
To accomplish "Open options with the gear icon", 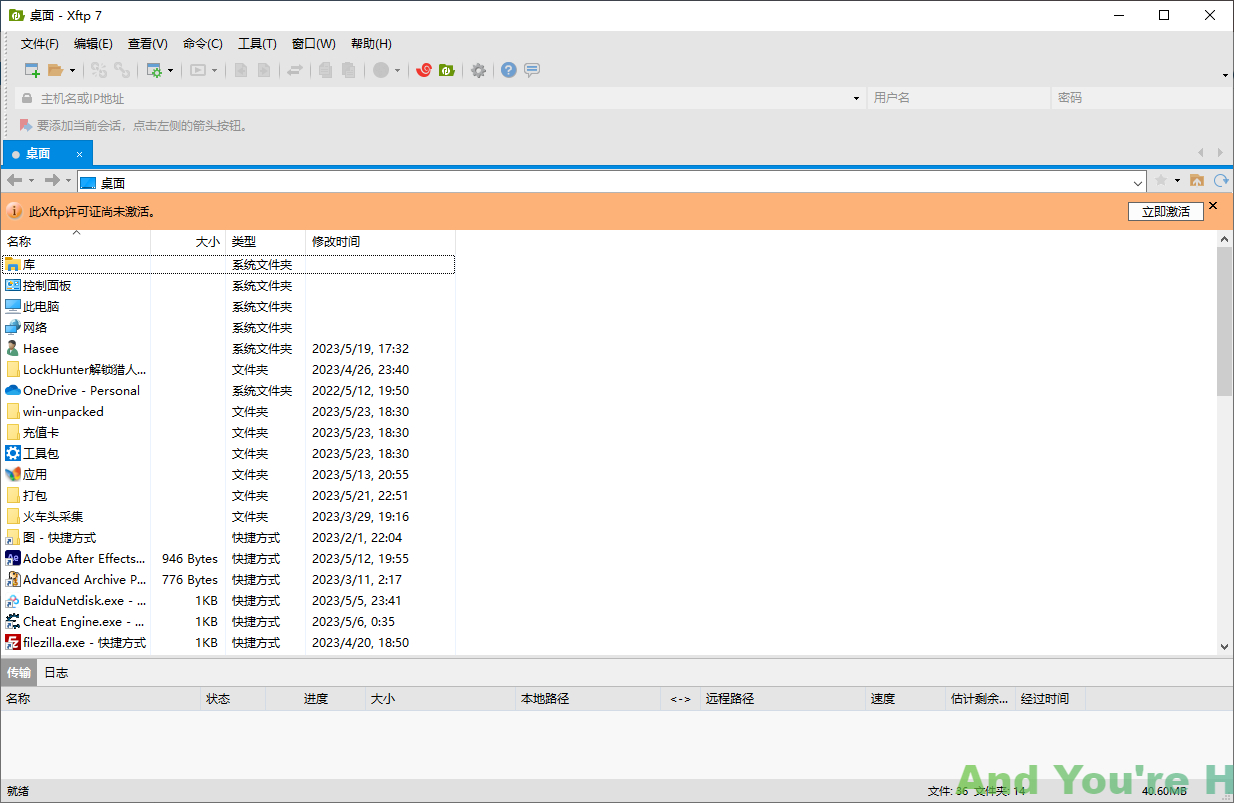I will [x=479, y=70].
